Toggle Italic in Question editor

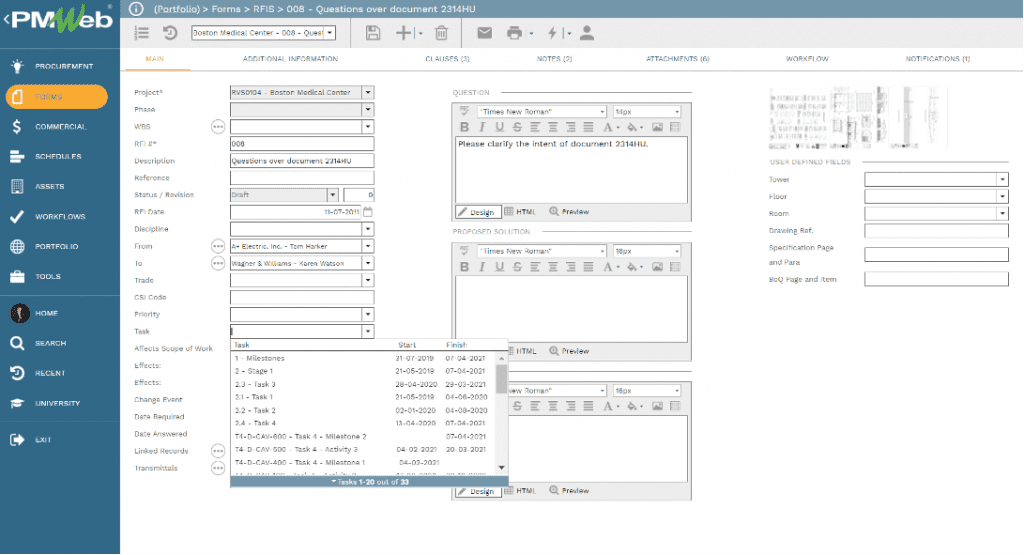coord(482,127)
